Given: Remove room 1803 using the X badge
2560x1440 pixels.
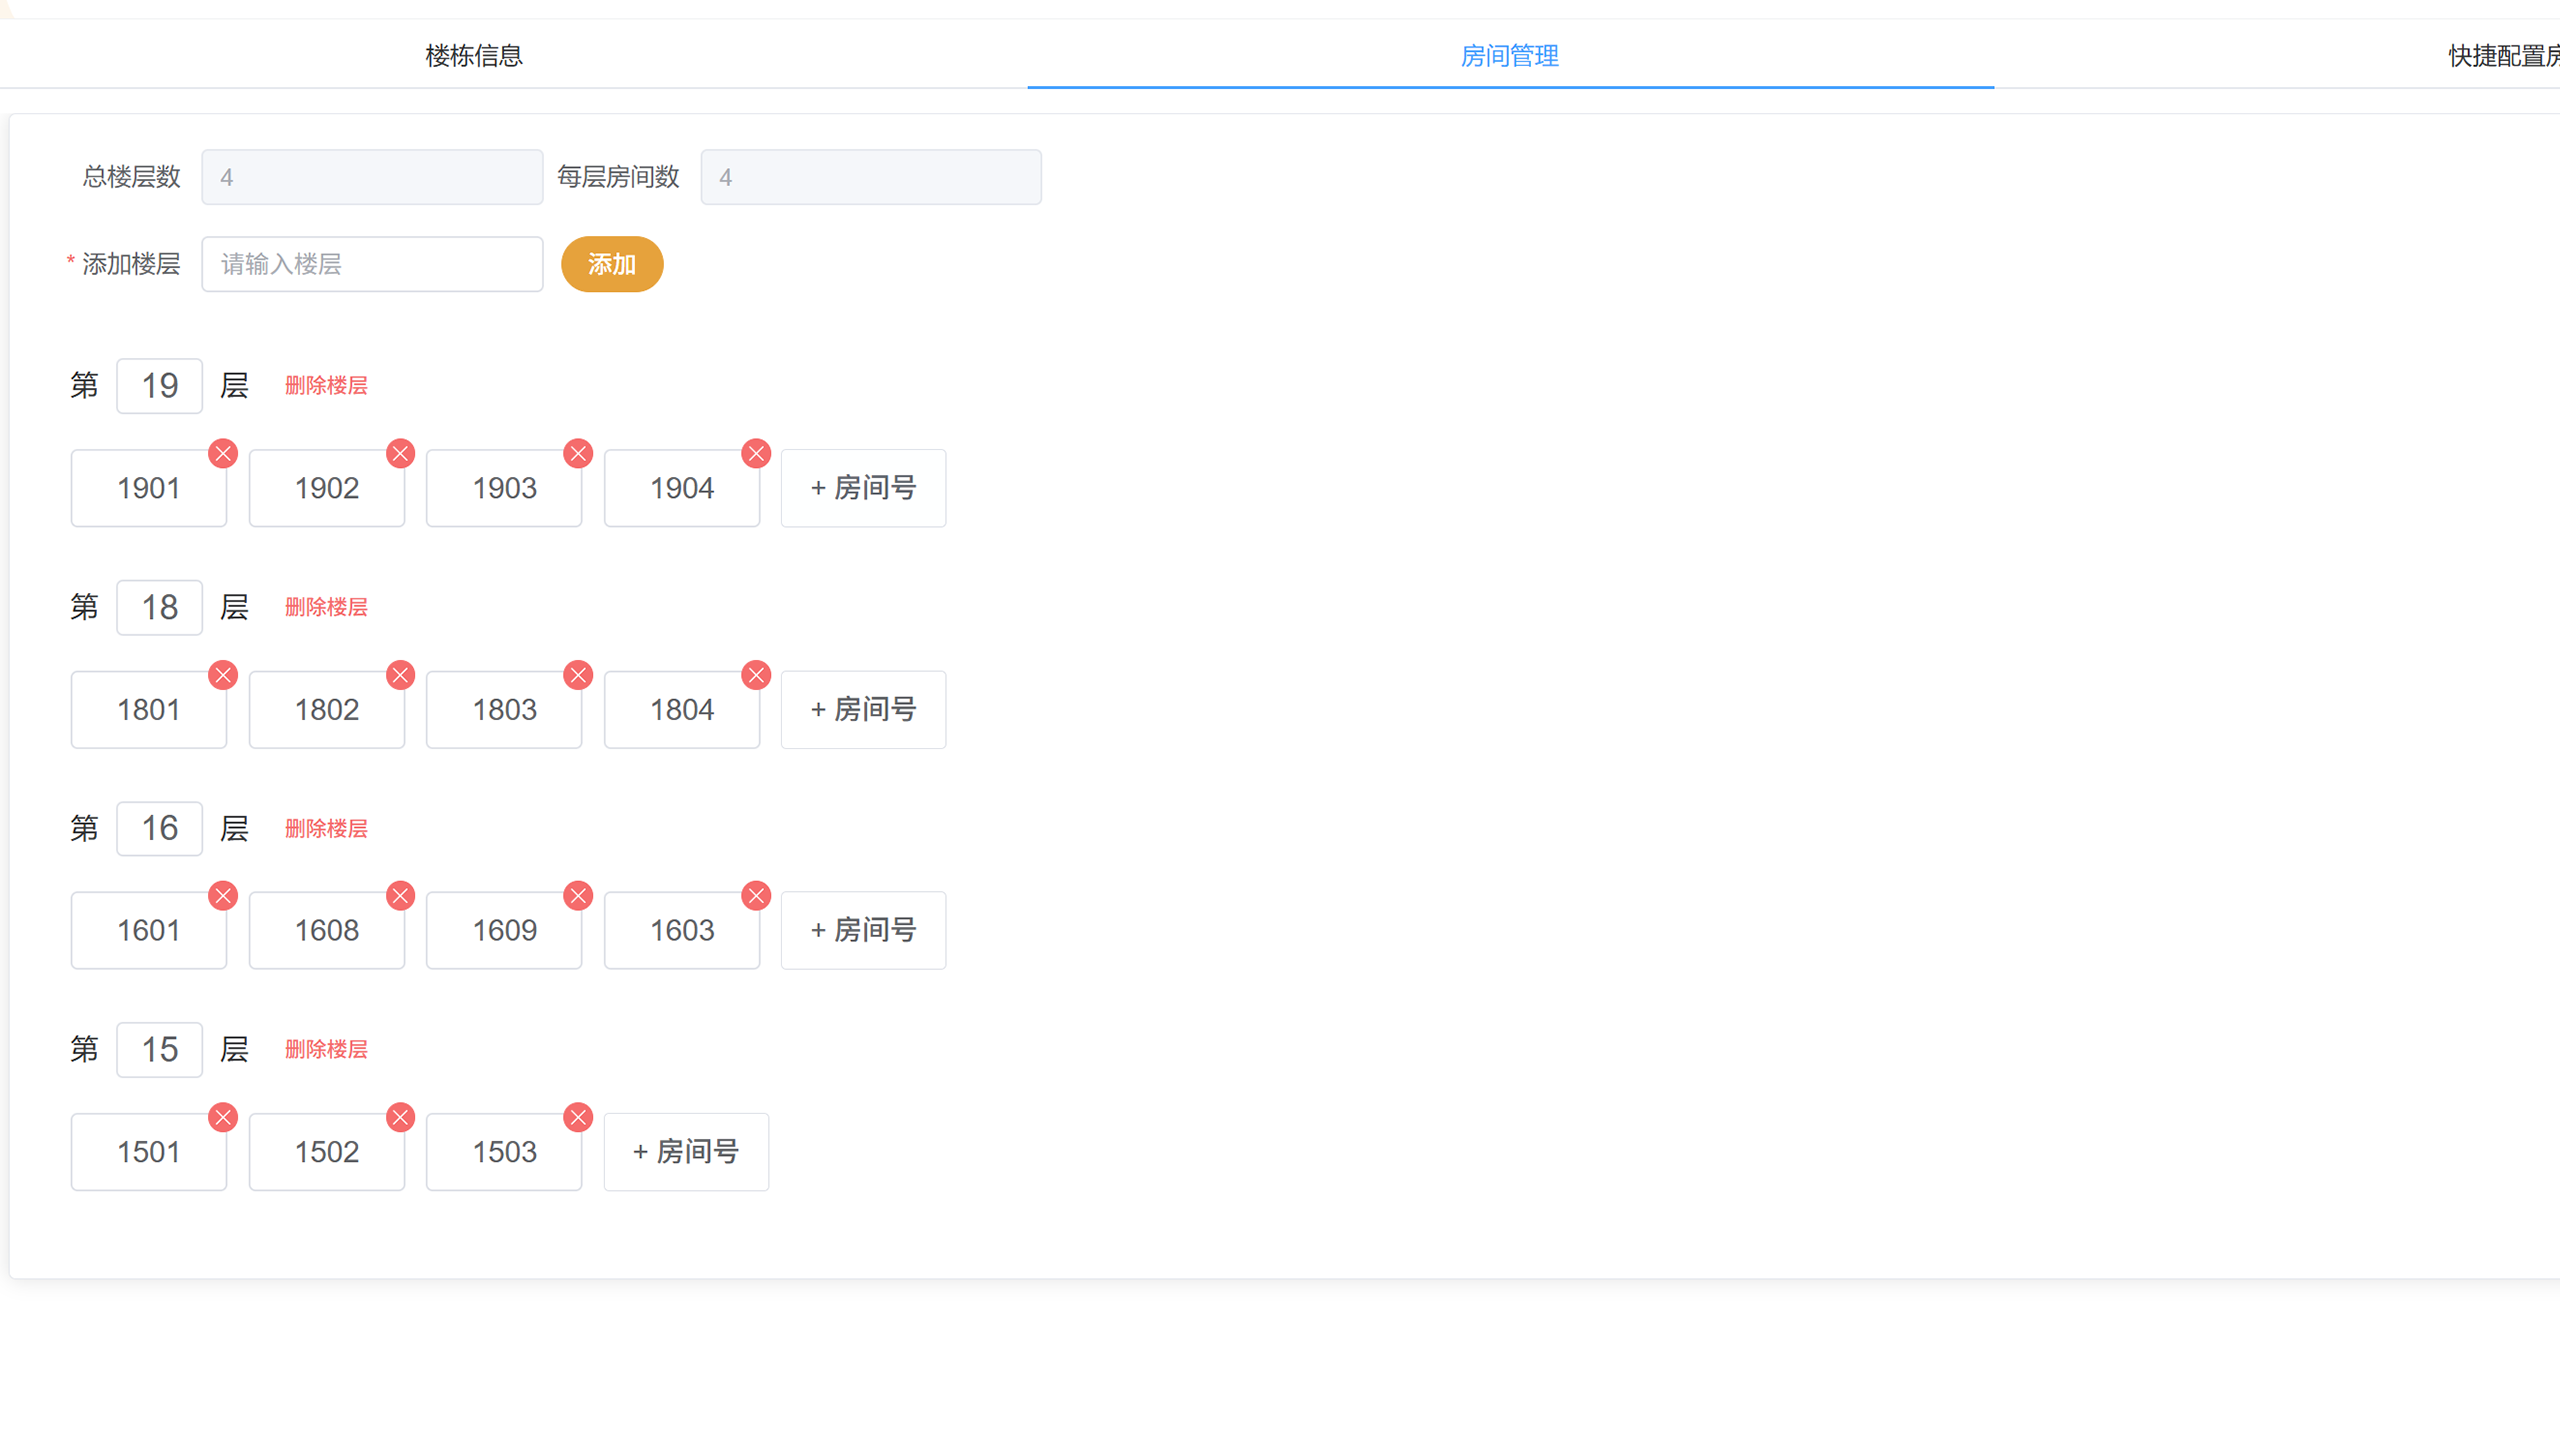Looking at the screenshot, I should click(578, 676).
